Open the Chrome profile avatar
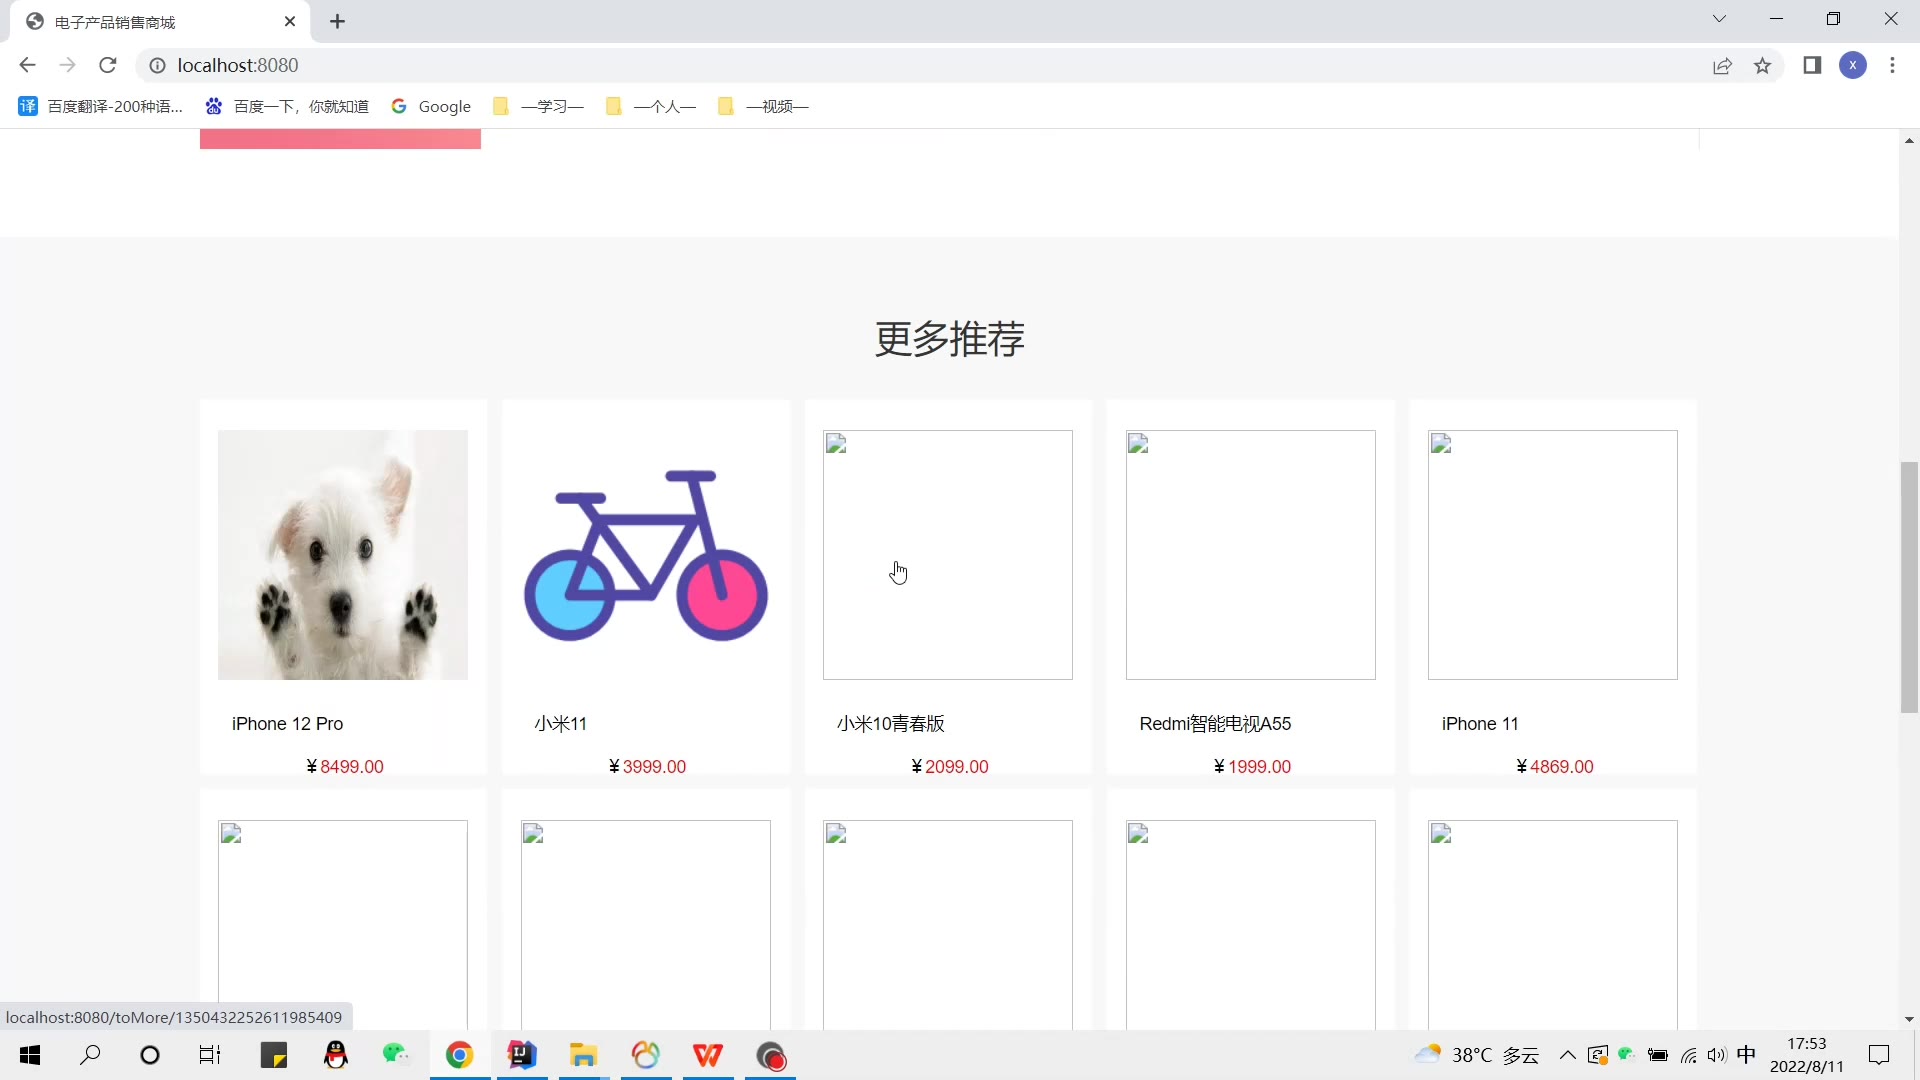 [1853, 65]
